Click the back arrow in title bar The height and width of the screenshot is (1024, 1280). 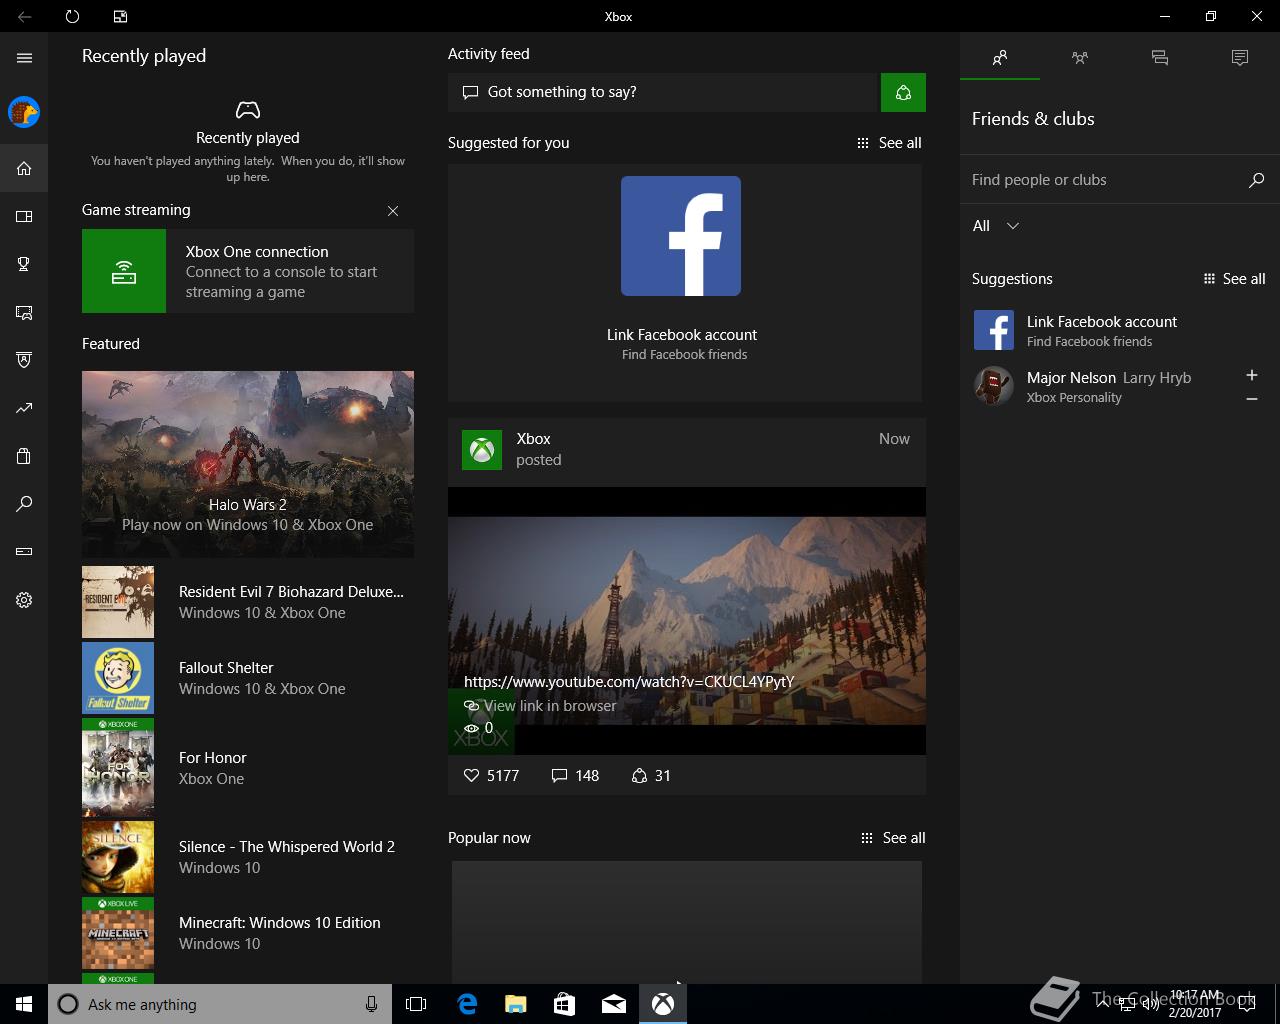point(24,16)
